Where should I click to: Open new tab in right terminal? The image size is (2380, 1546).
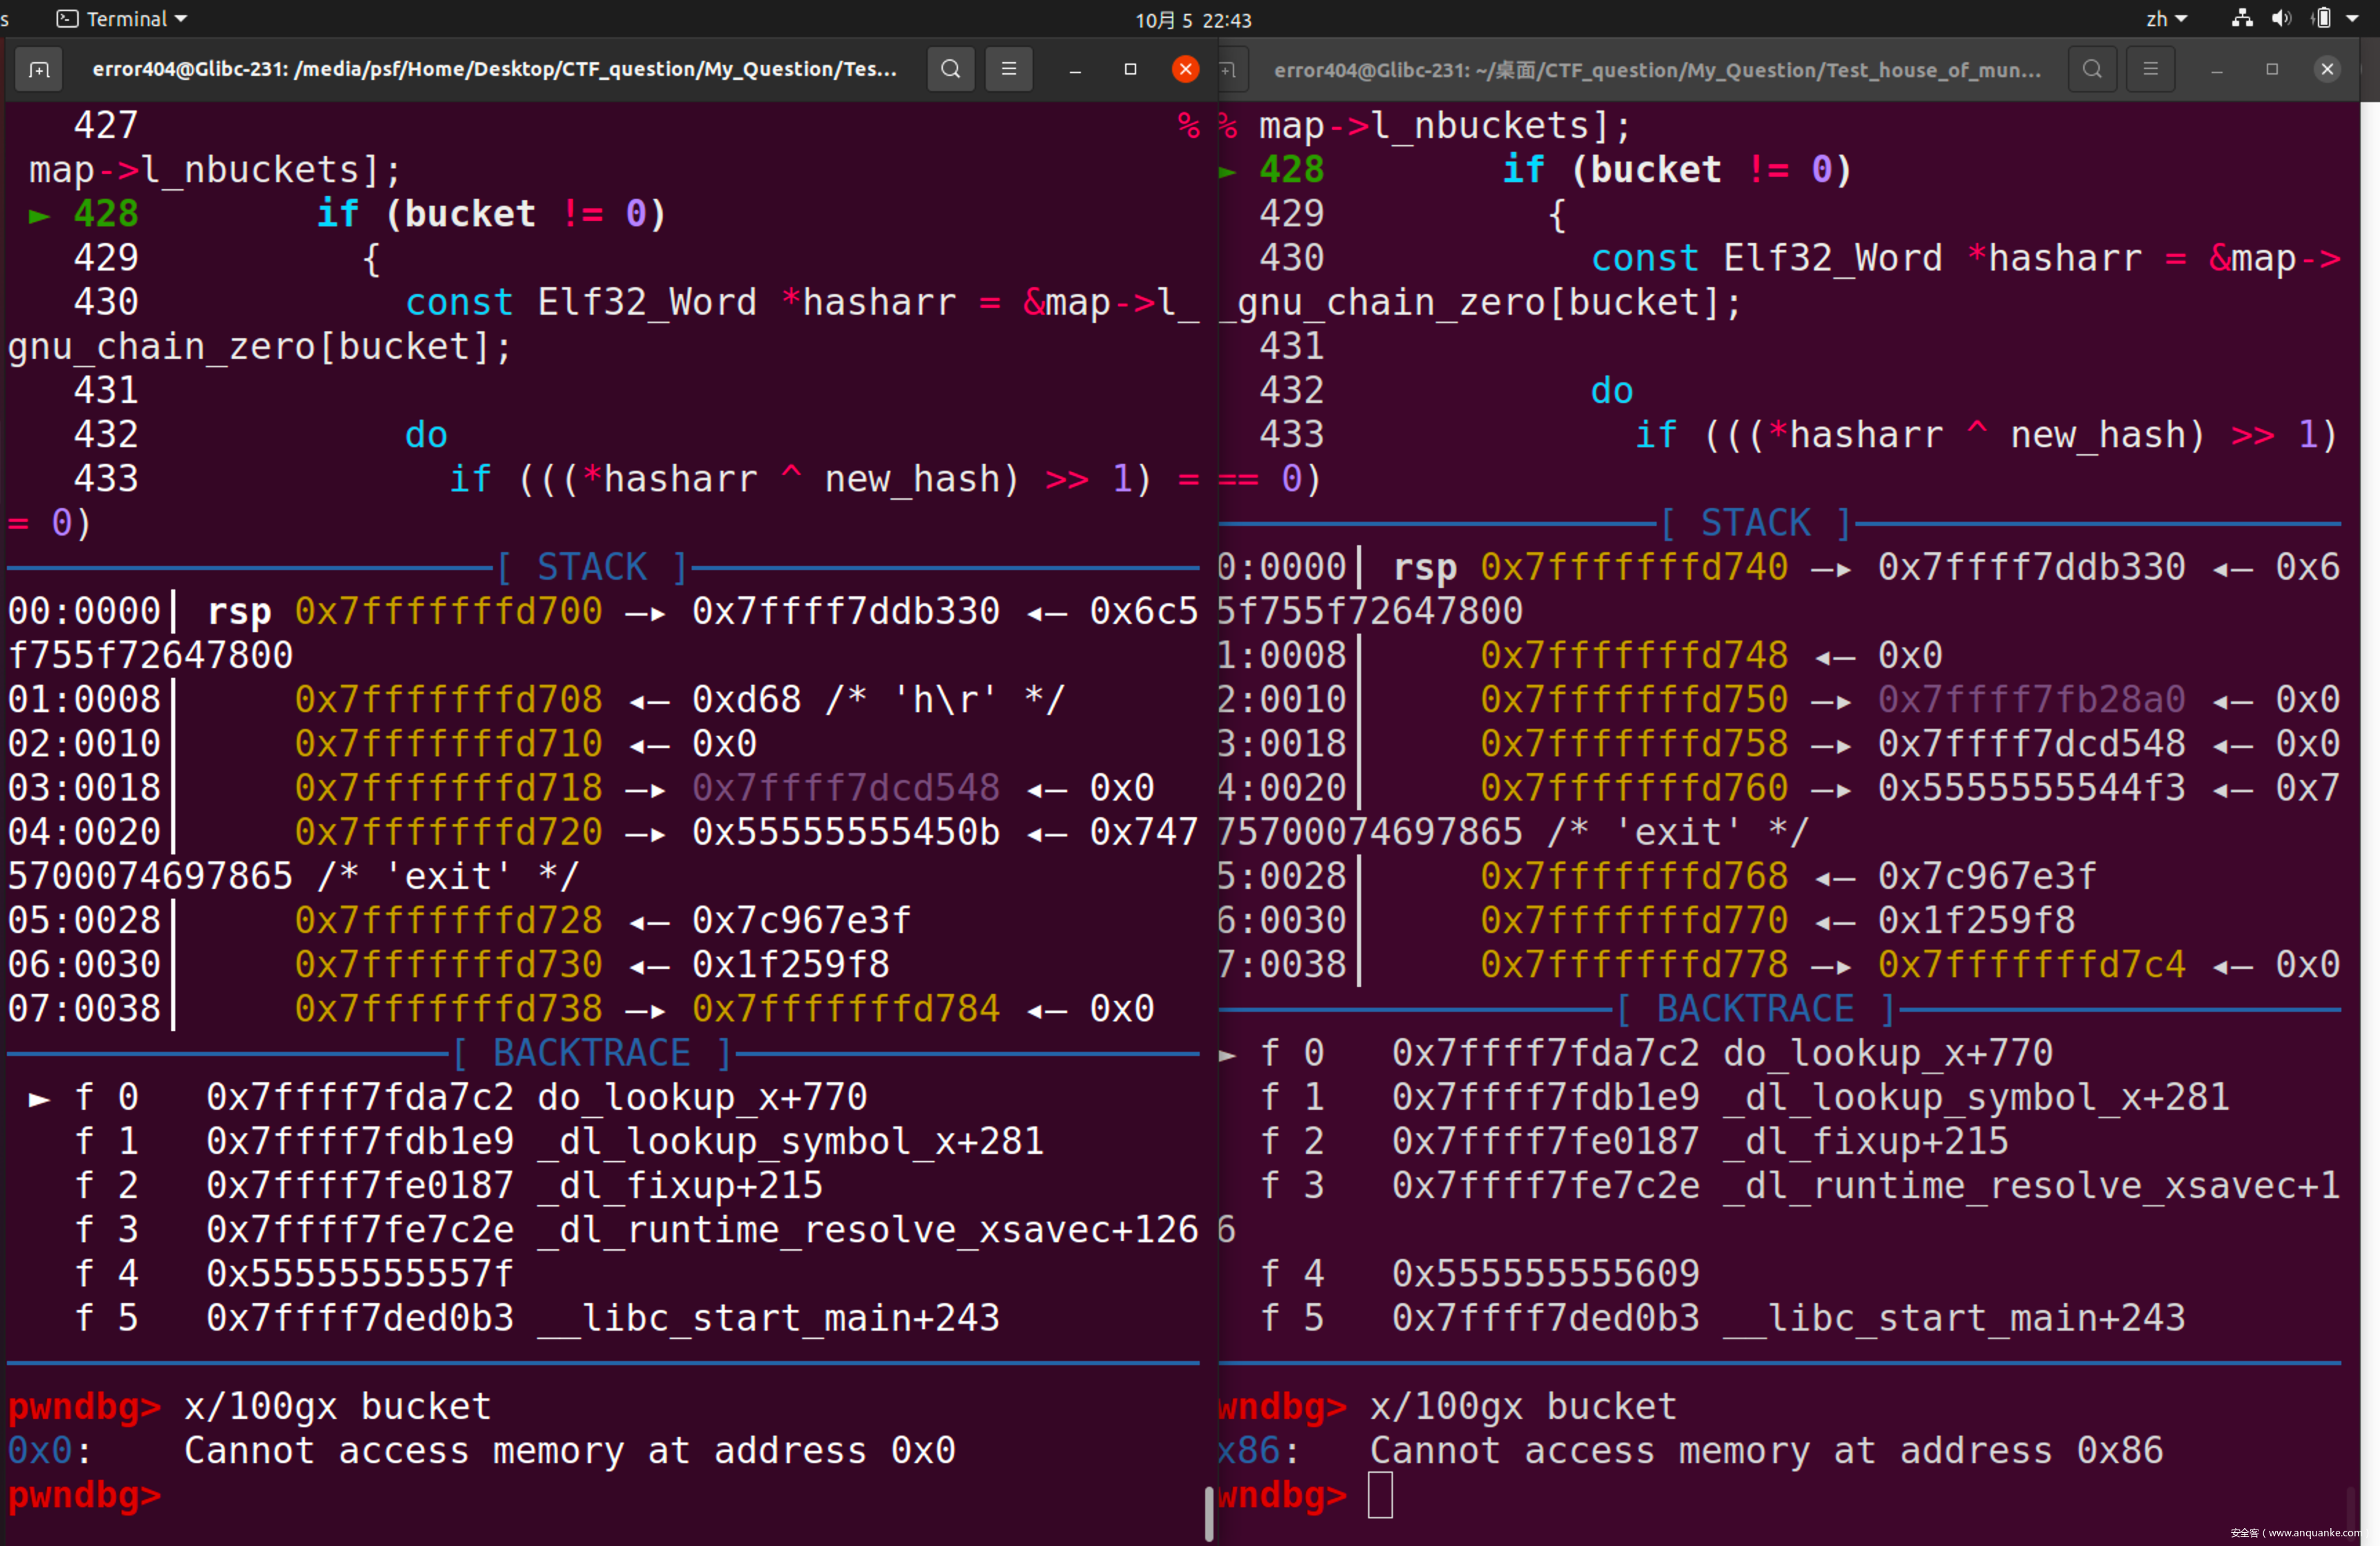click(1229, 69)
